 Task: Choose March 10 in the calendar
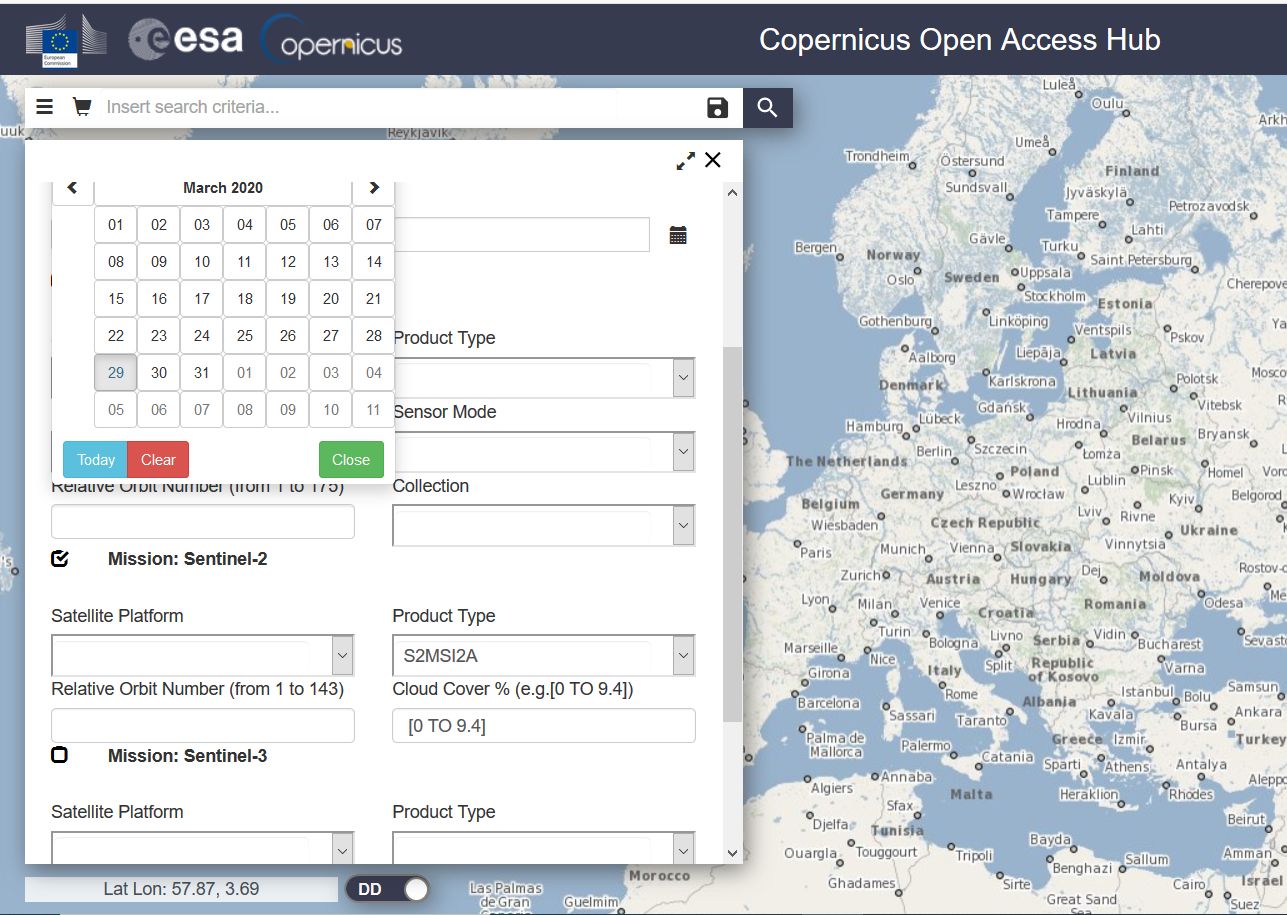(202, 262)
